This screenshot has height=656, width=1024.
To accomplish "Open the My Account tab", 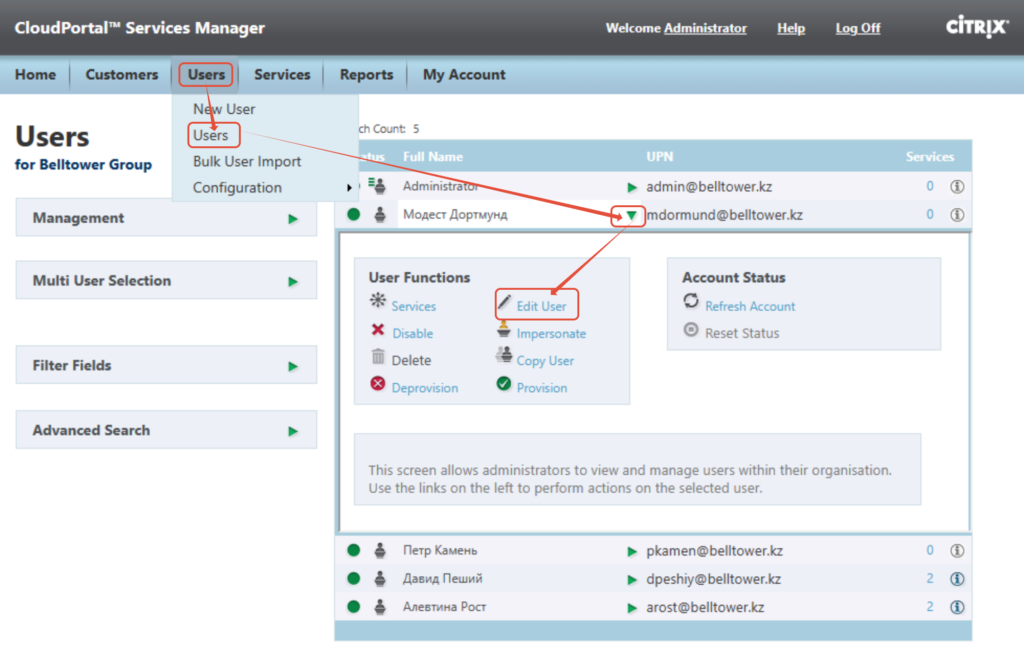I will click(x=464, y=74).
